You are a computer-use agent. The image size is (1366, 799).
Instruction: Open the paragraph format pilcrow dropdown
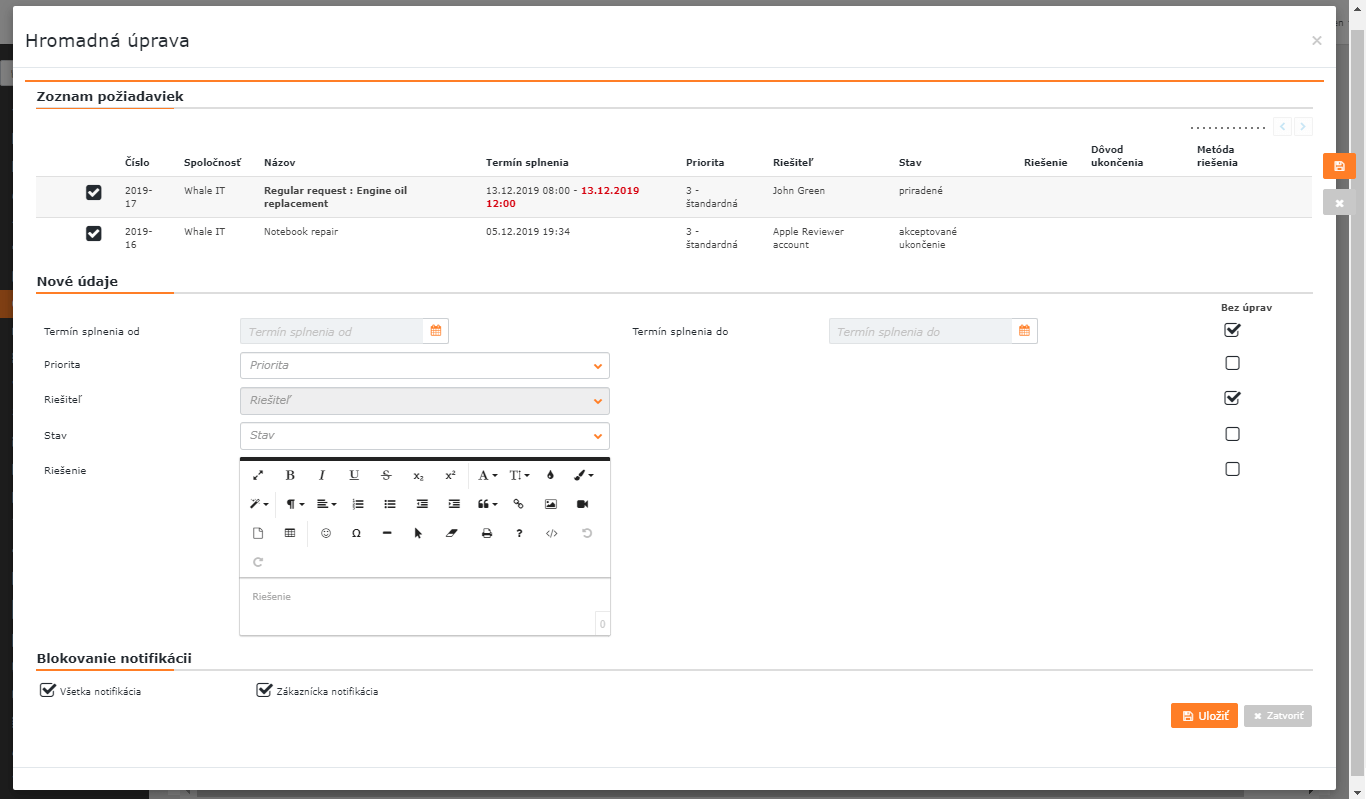(x=295, y=505)
